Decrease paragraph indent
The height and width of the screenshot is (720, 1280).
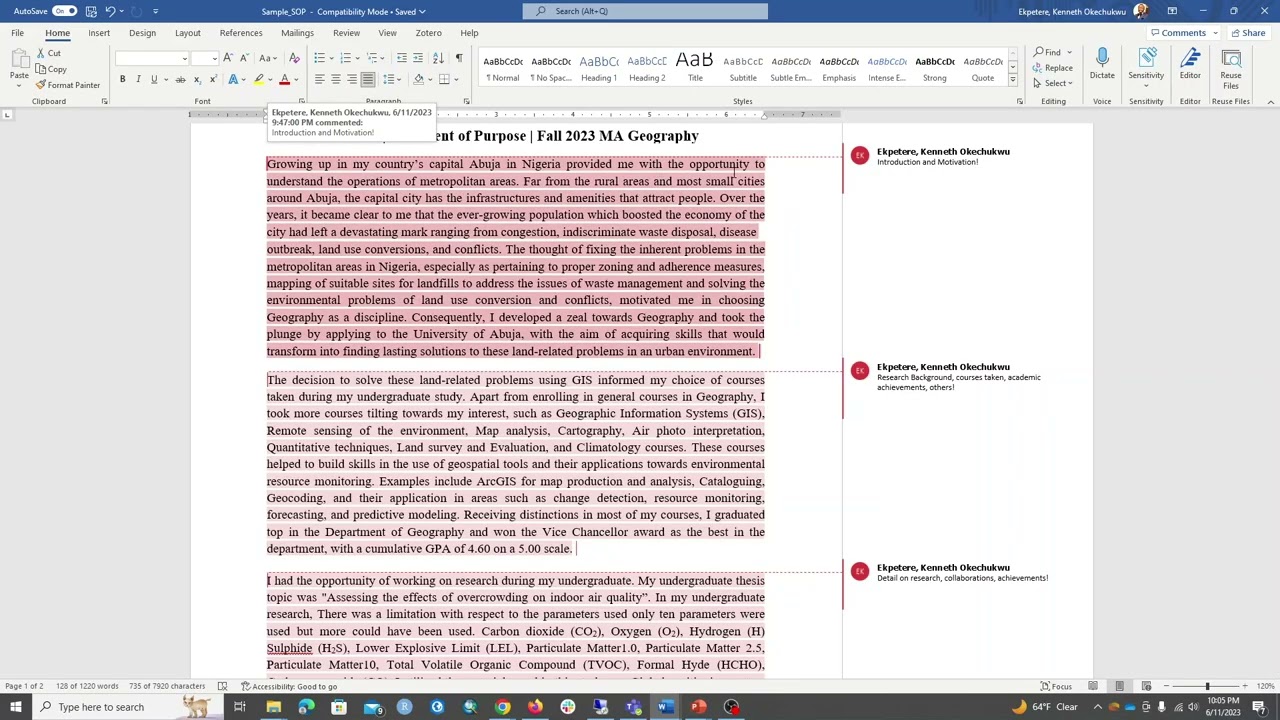click(x=402, y=58)
